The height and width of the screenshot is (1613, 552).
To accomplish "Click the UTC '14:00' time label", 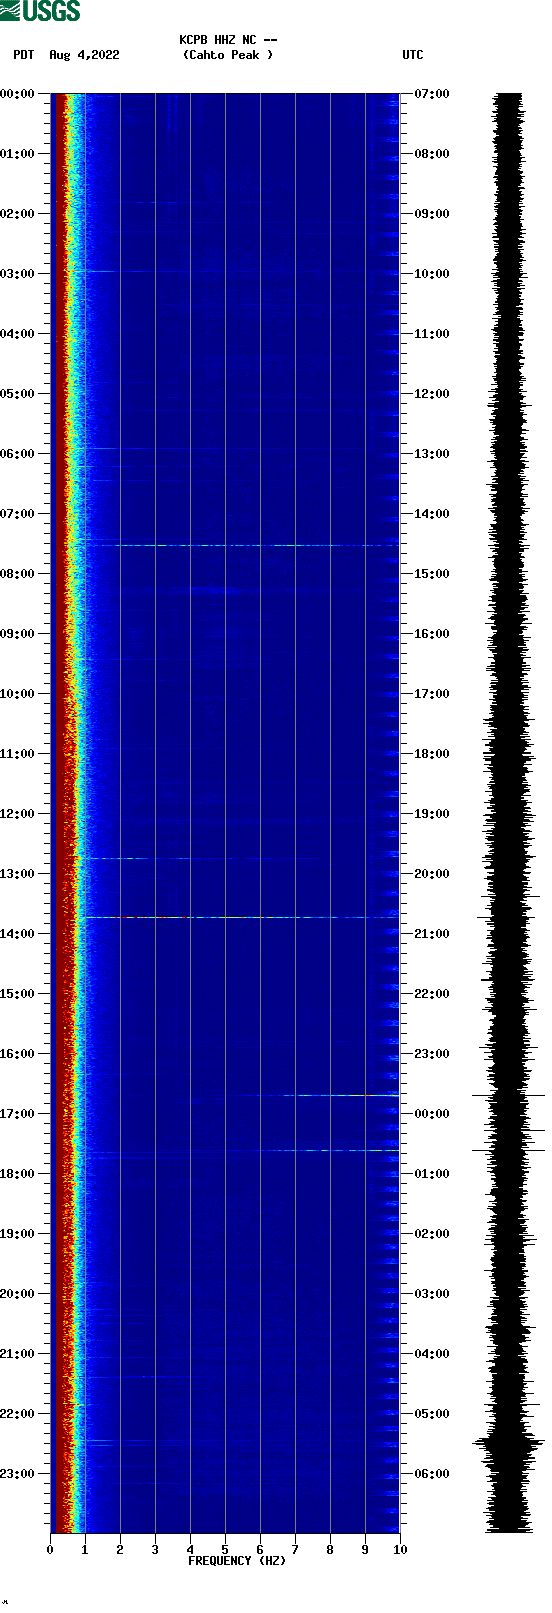I will (432, 514).
